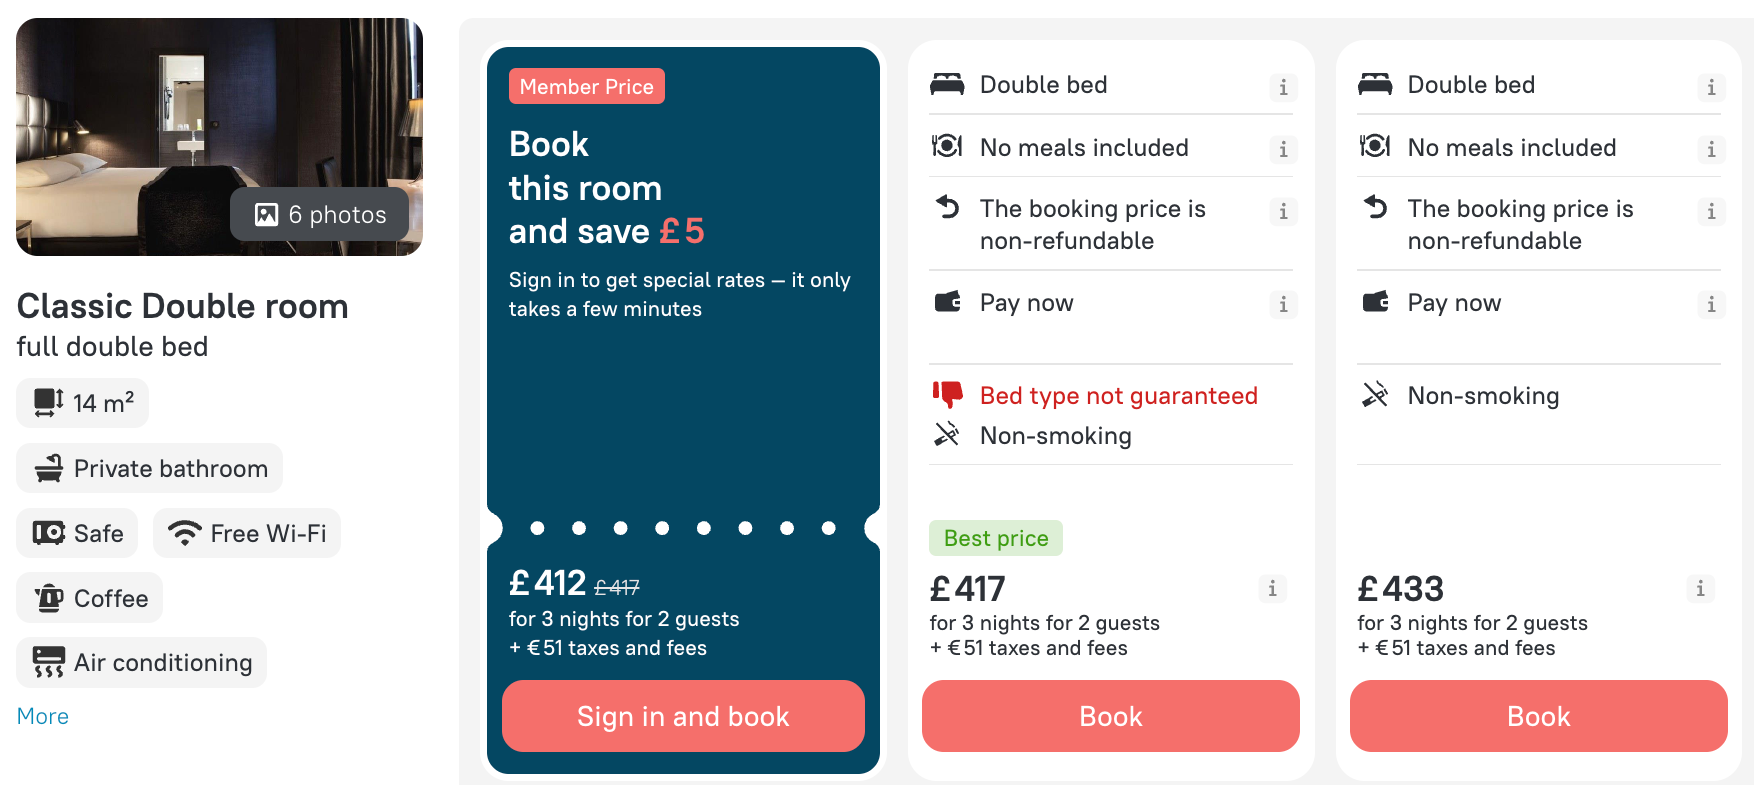Click the Member Price badge
Image resolution: width=1754 pixels, height=785 pixels.
pos(586,87)
